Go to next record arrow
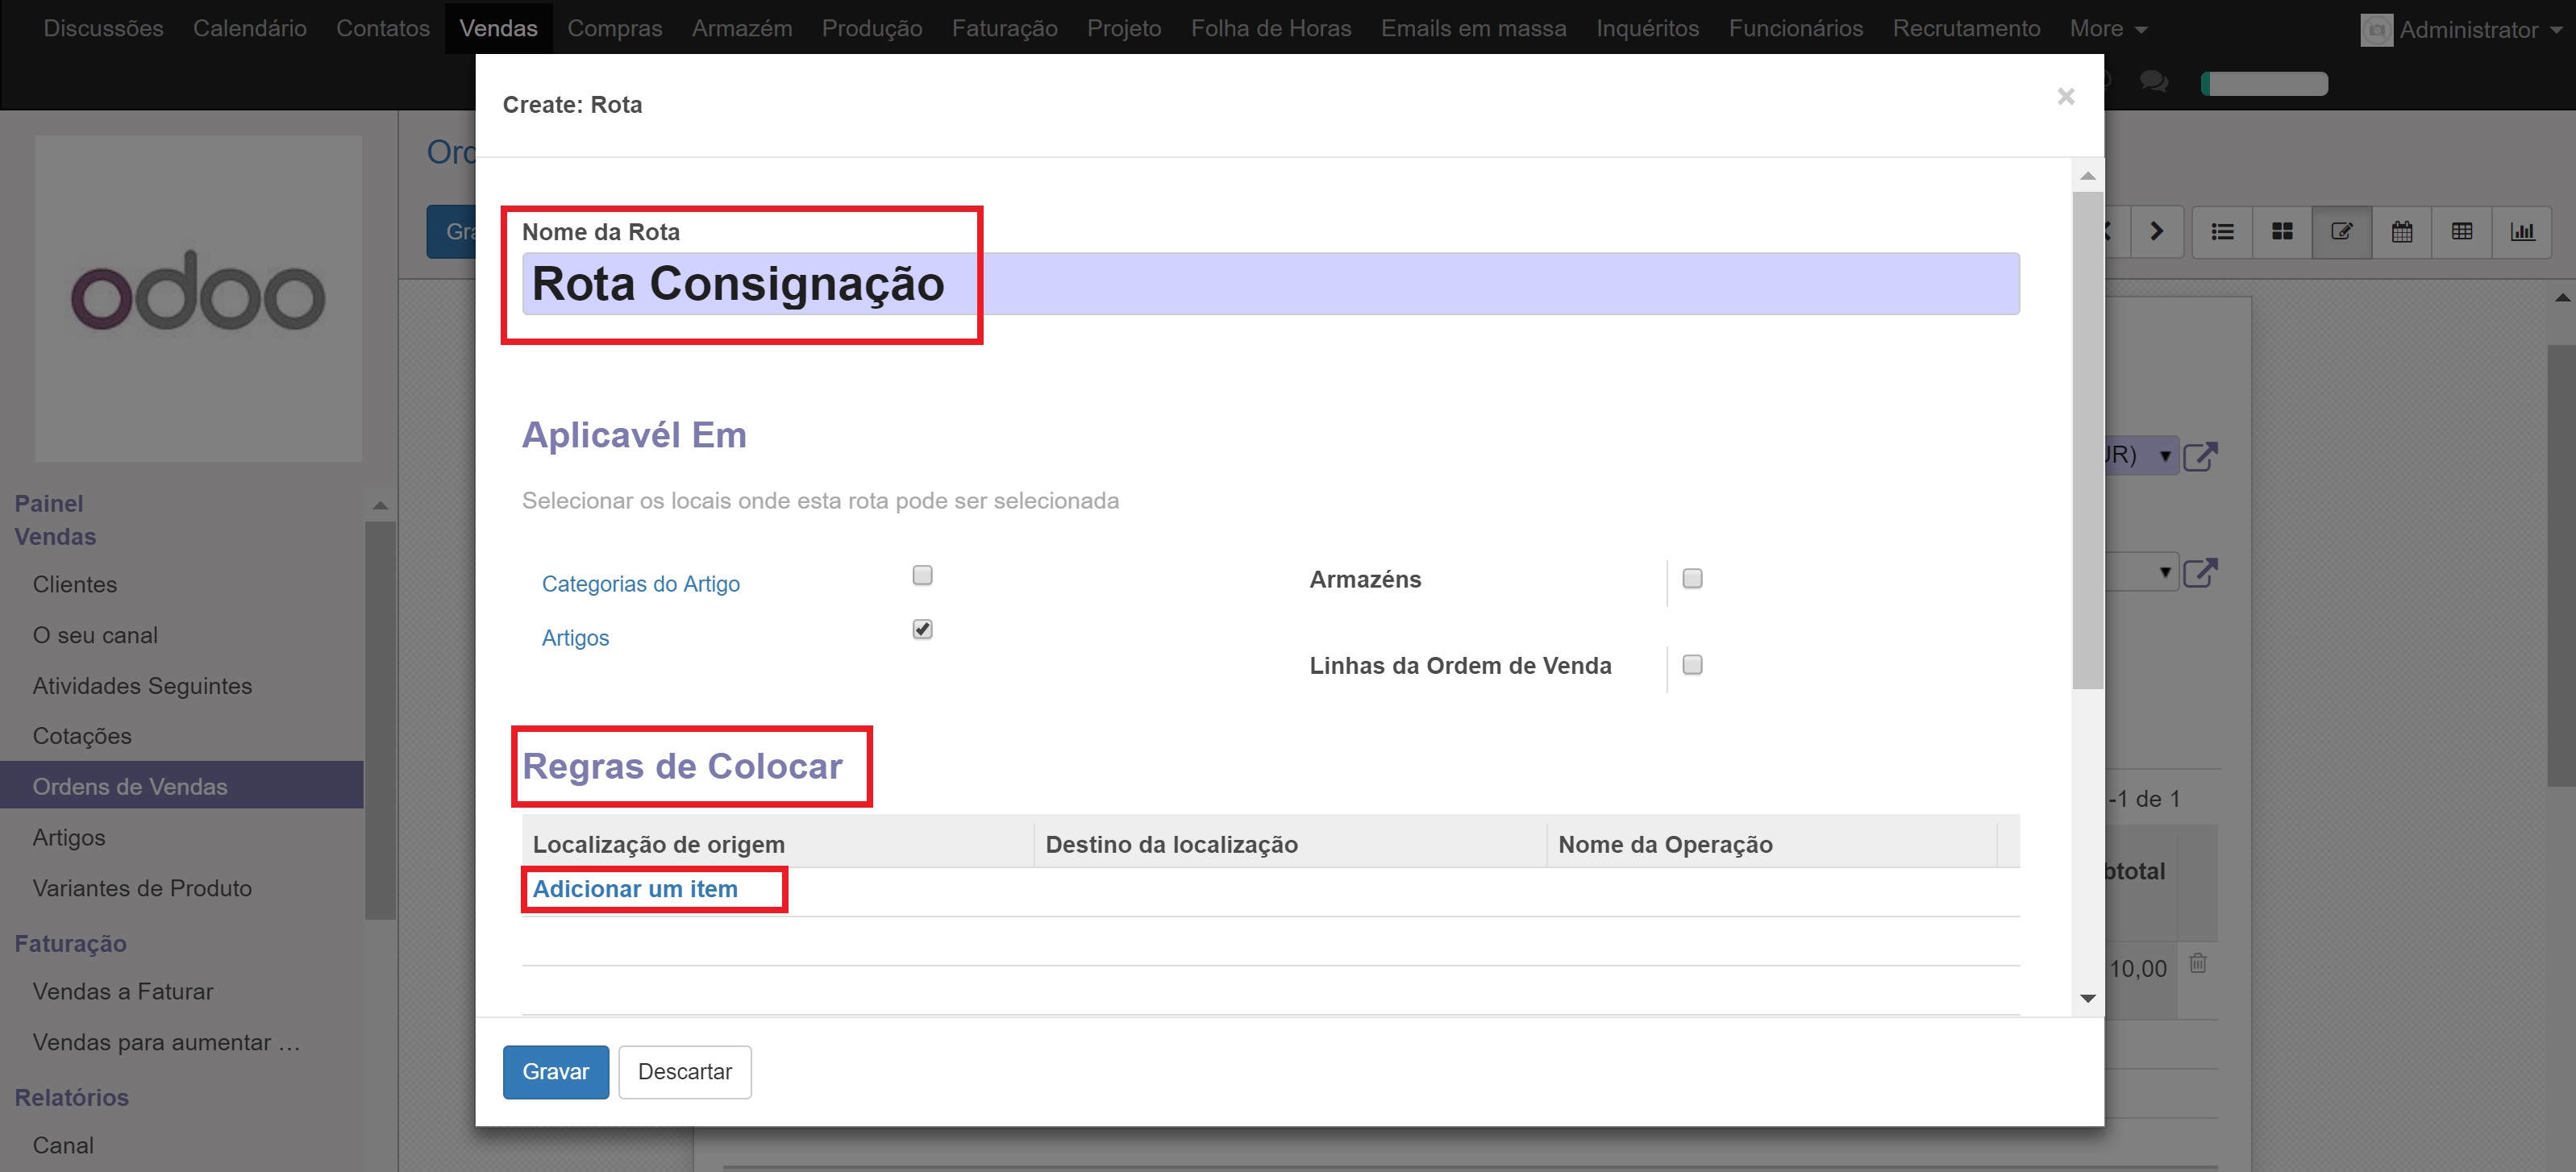 [2157, 232]
